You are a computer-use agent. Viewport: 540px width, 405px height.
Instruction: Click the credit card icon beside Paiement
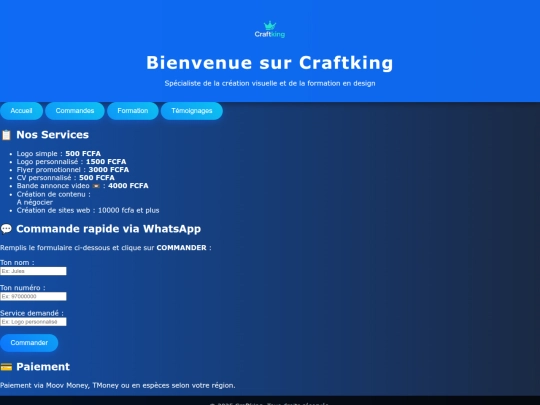coord(6,367)
